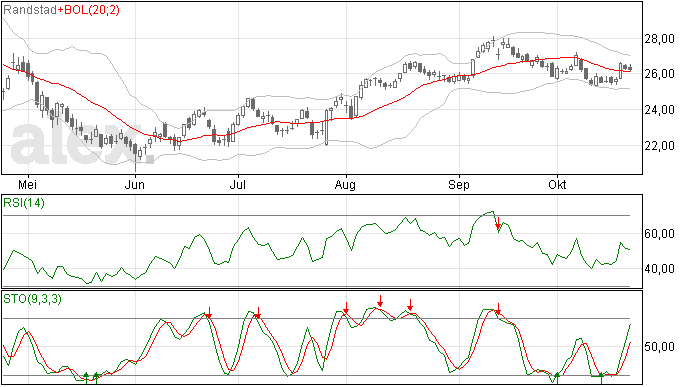This screenshot has height=387, width=690.
Task: Click the Jun month label
Action: [x=134, y=184]
